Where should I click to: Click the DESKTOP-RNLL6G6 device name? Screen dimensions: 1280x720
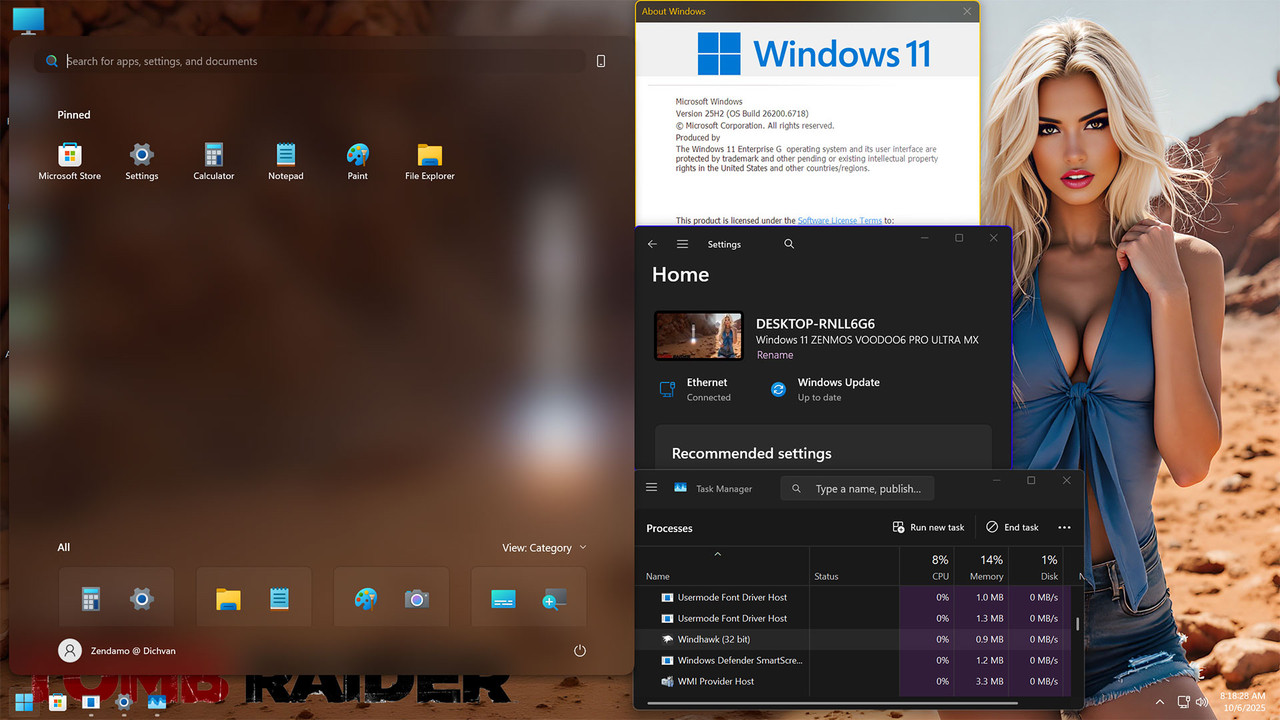point(815,324)
